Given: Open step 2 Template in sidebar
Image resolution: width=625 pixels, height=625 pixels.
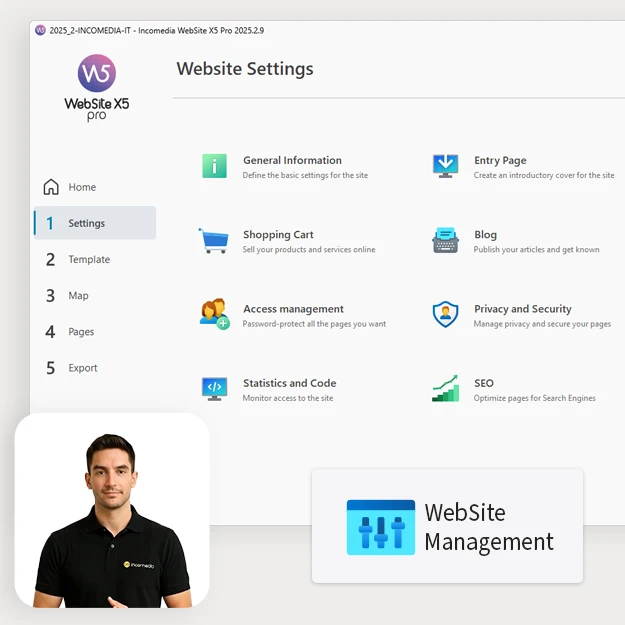Looking at the screenshot, I should [x=88, y=259].
